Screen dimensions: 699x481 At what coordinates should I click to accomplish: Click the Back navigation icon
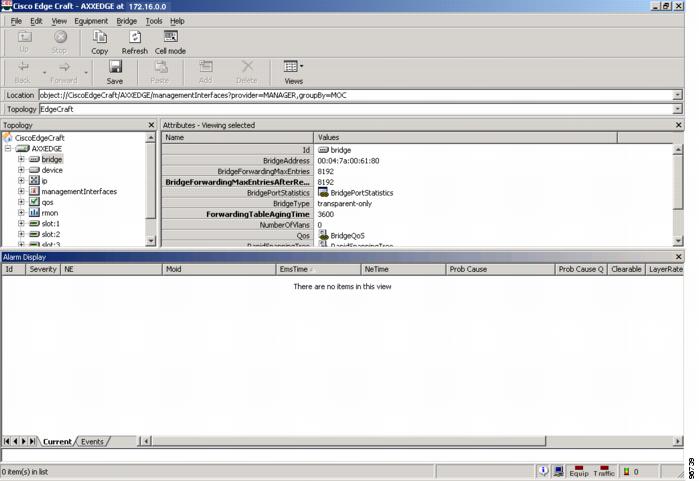coord(23,67)
